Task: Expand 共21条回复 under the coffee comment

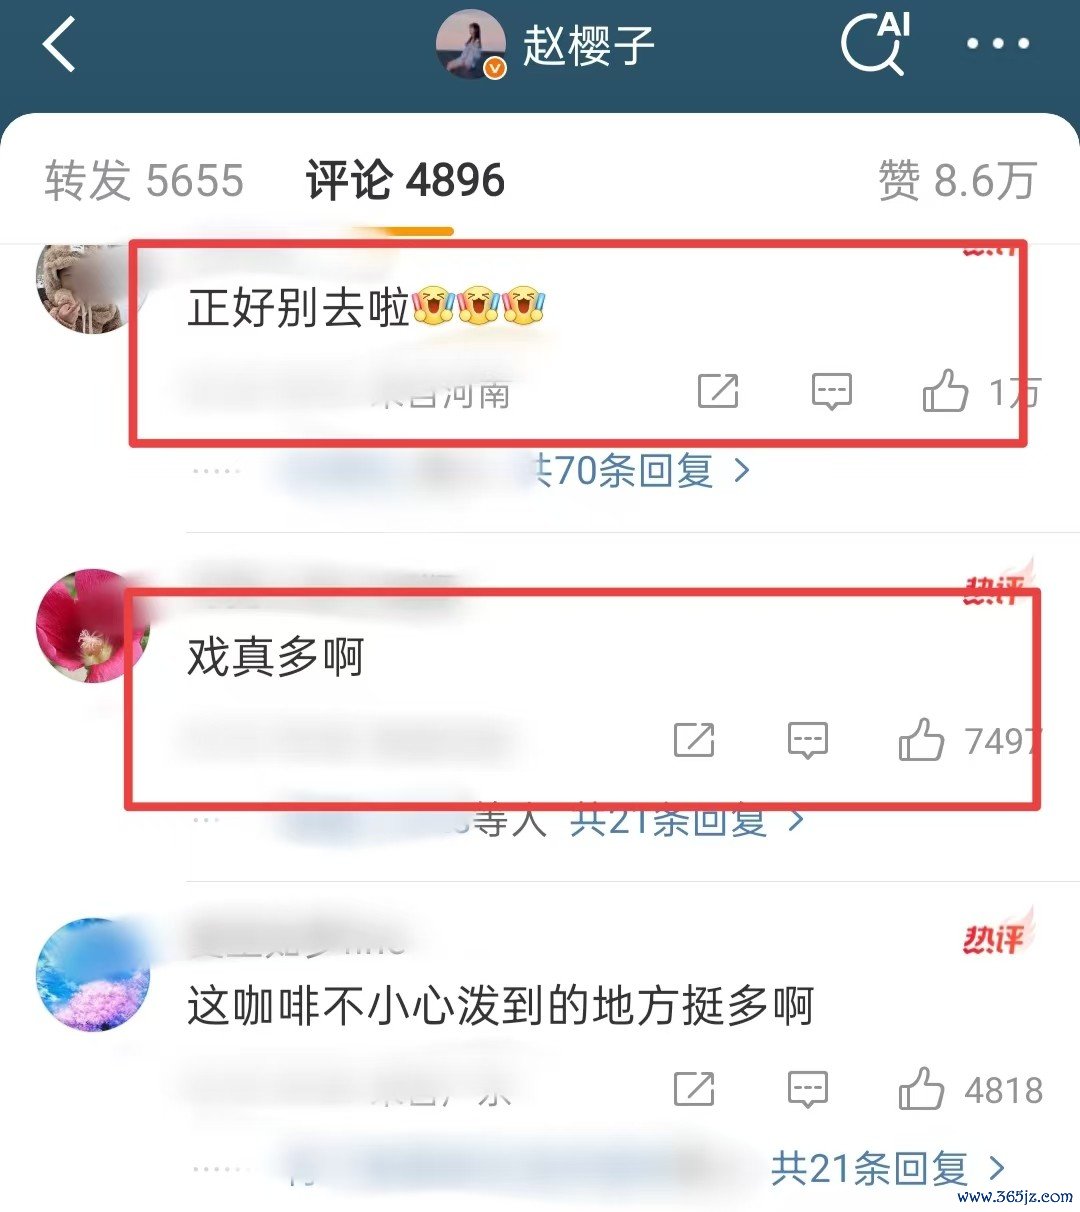Action: click(888, 1167)
